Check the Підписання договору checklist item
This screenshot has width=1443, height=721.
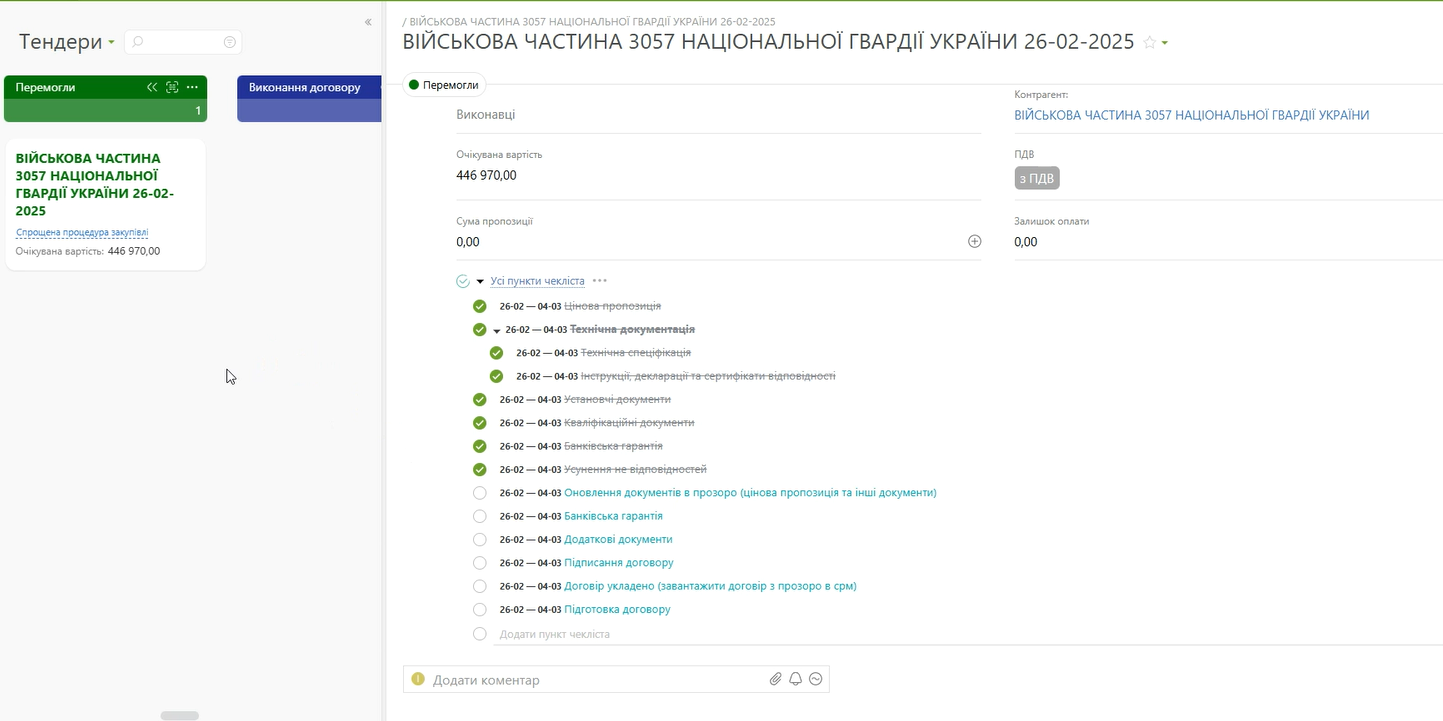pyautogui.click(x=479, y=563)
